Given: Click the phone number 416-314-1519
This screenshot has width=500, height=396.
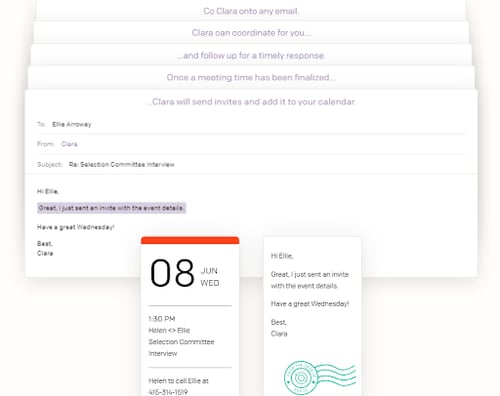Looking at the screenshot, I should 168,392.
